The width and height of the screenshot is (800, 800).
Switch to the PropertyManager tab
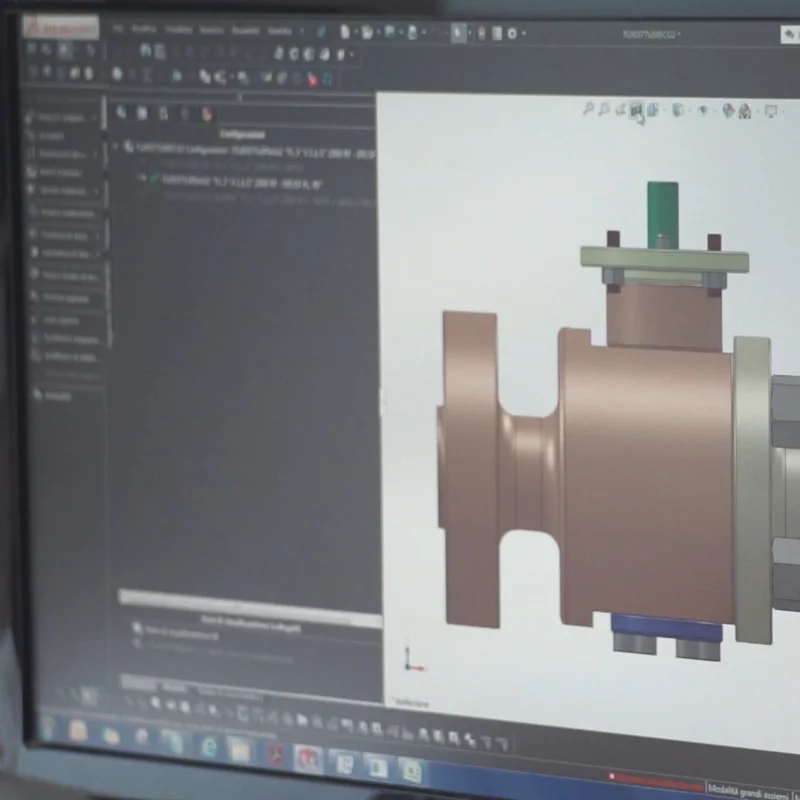tap(142, 112)
